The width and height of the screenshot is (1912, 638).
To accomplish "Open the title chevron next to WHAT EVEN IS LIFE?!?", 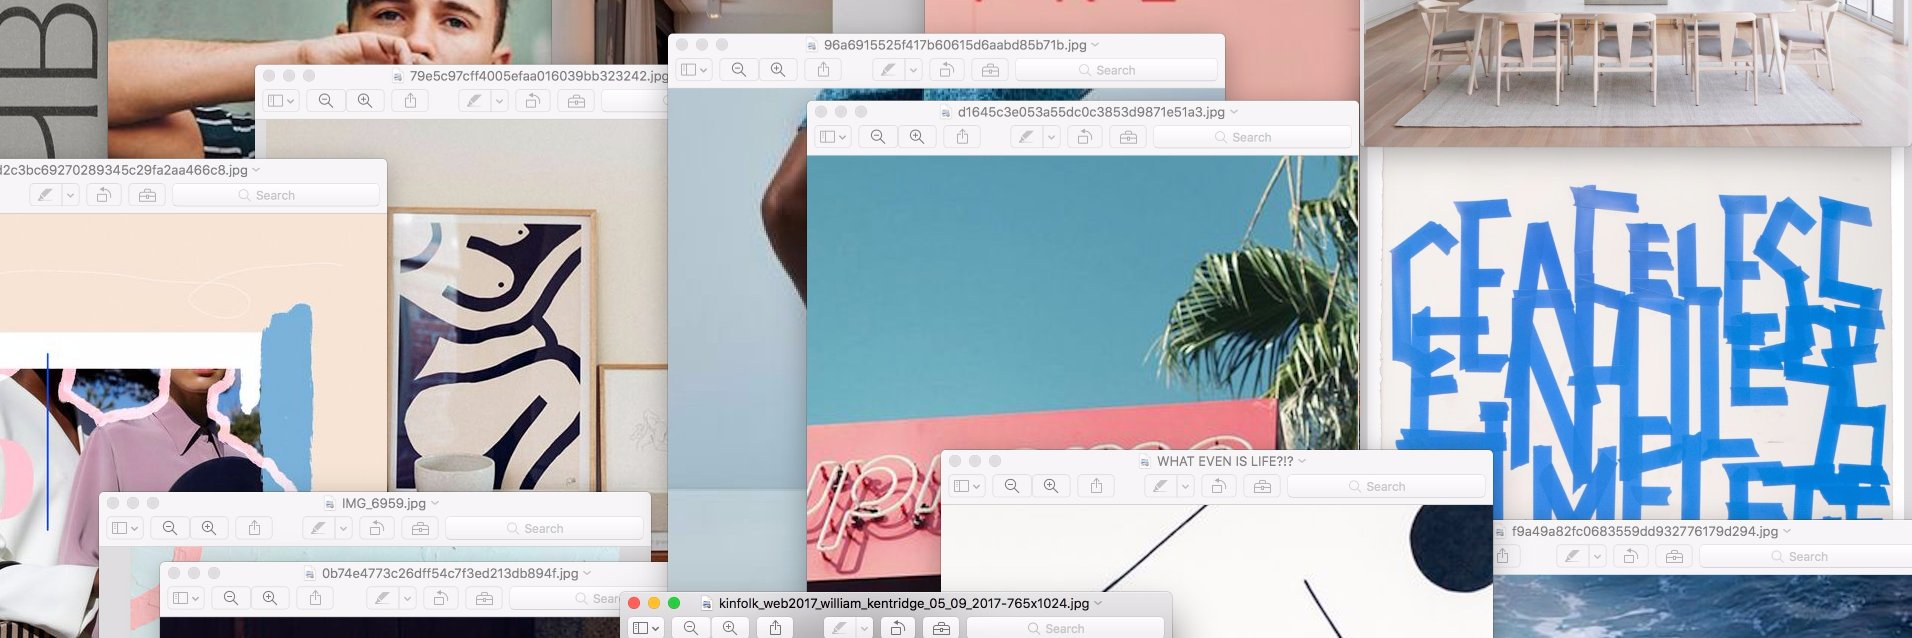I will 1302,461.
